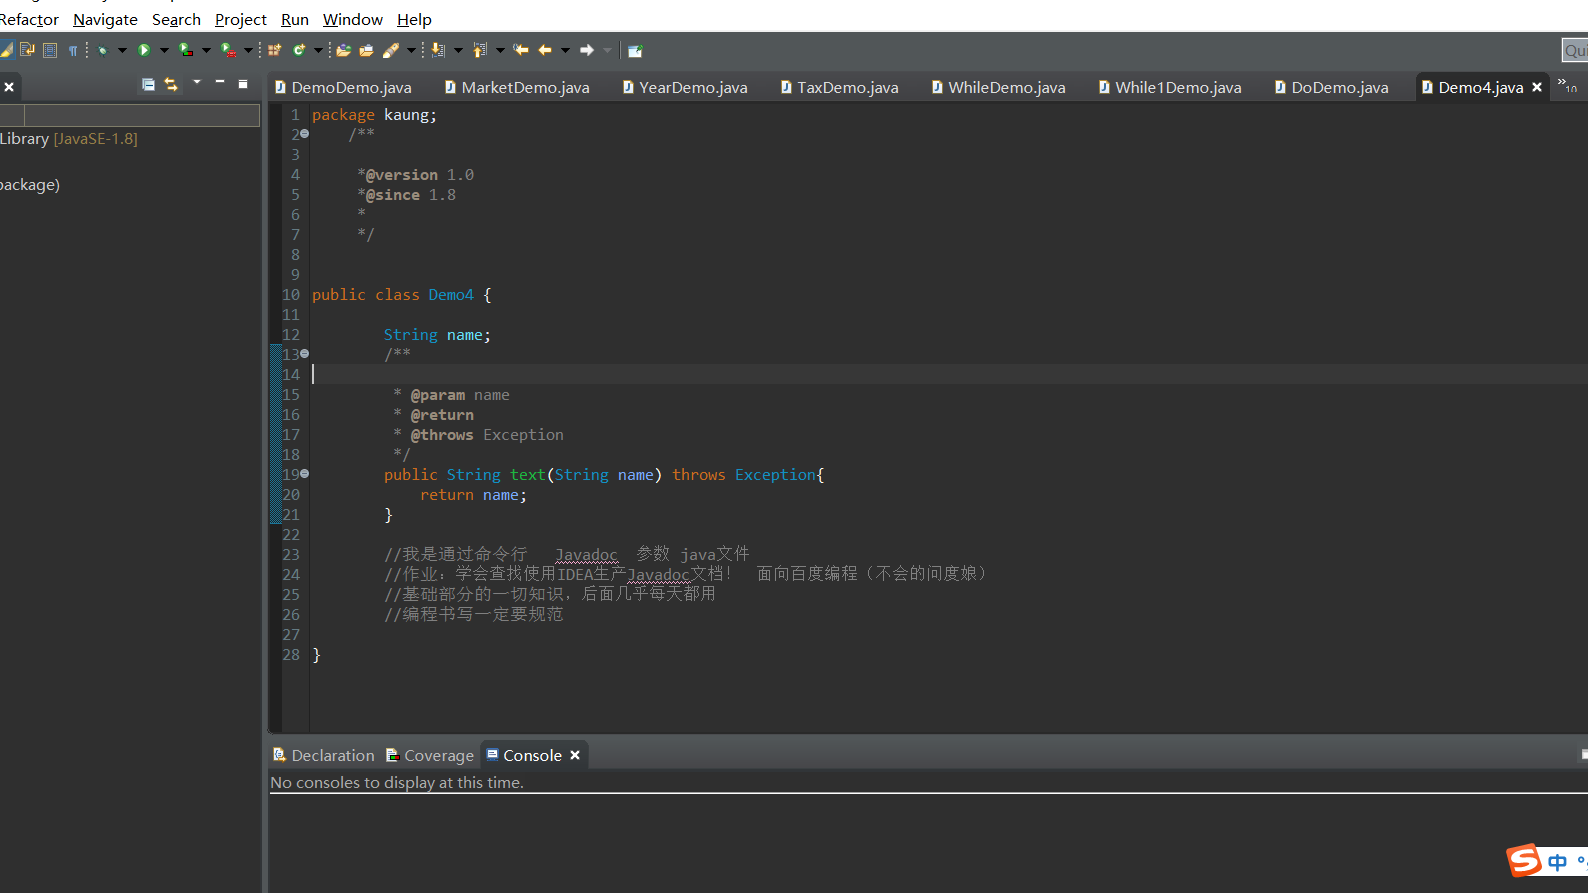The image size is (1588, 893).
Task: Switch to DoDemo.java editor tab
Action: [1332, 87]
